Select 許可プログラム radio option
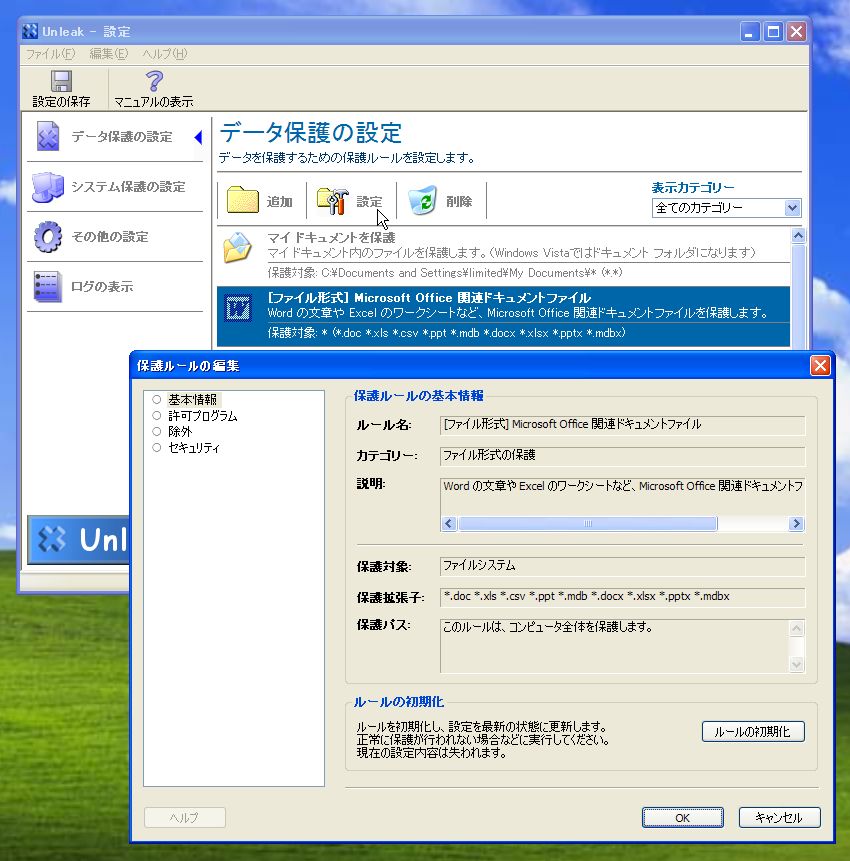Viewport: 850px width, 861px height. 156,415
